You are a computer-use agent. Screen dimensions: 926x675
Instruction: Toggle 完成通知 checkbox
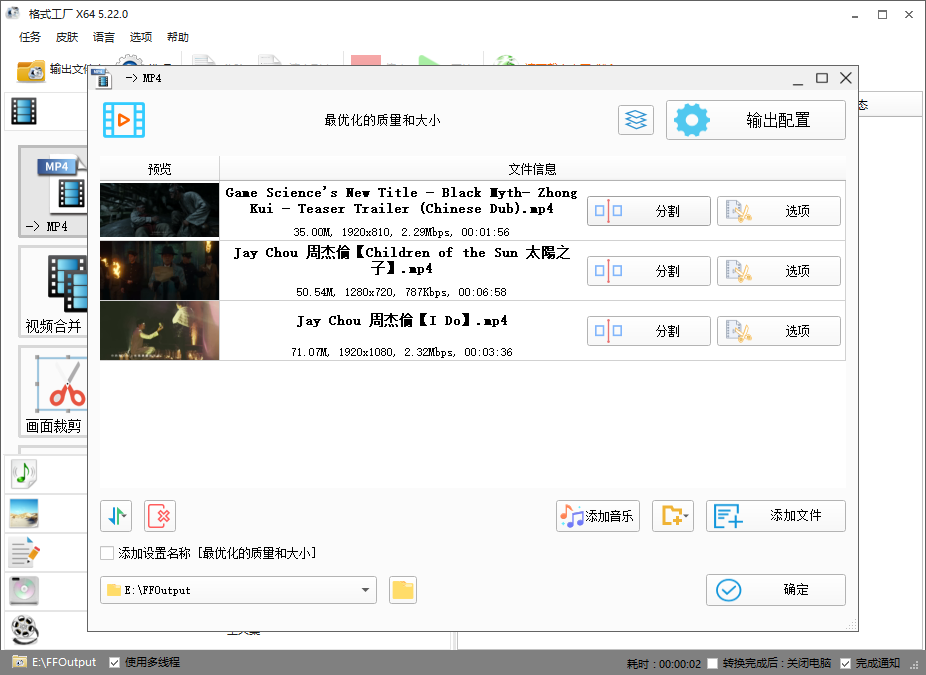(846, 663)
